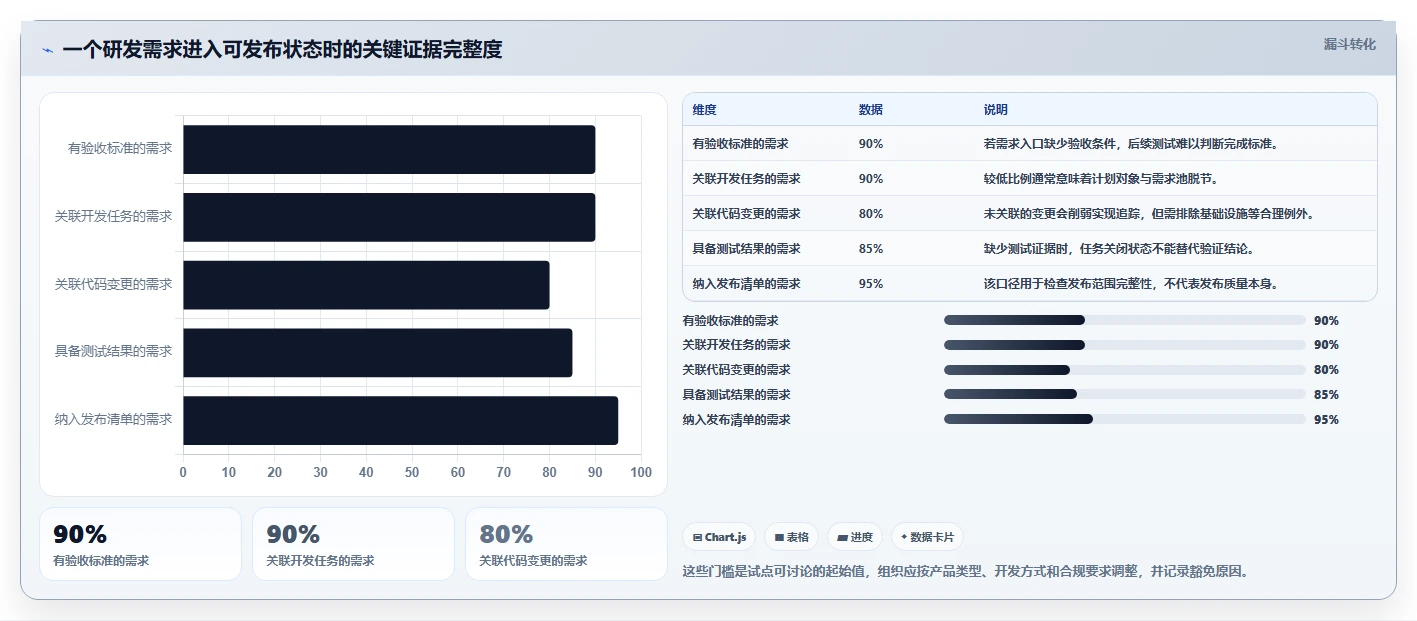Click the 漏斗转化 tag in the header
The height and width of the screenshot is (621, 1417).
point(1349,44)
